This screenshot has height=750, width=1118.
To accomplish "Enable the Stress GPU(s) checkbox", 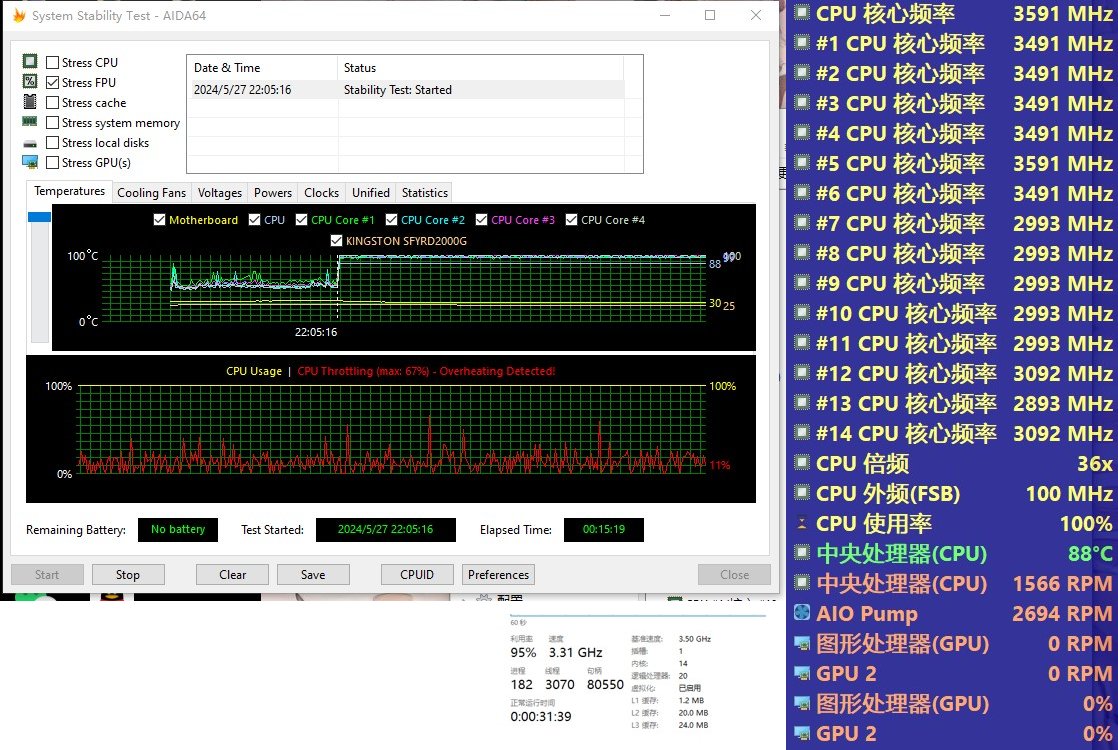I will [52, 163].
